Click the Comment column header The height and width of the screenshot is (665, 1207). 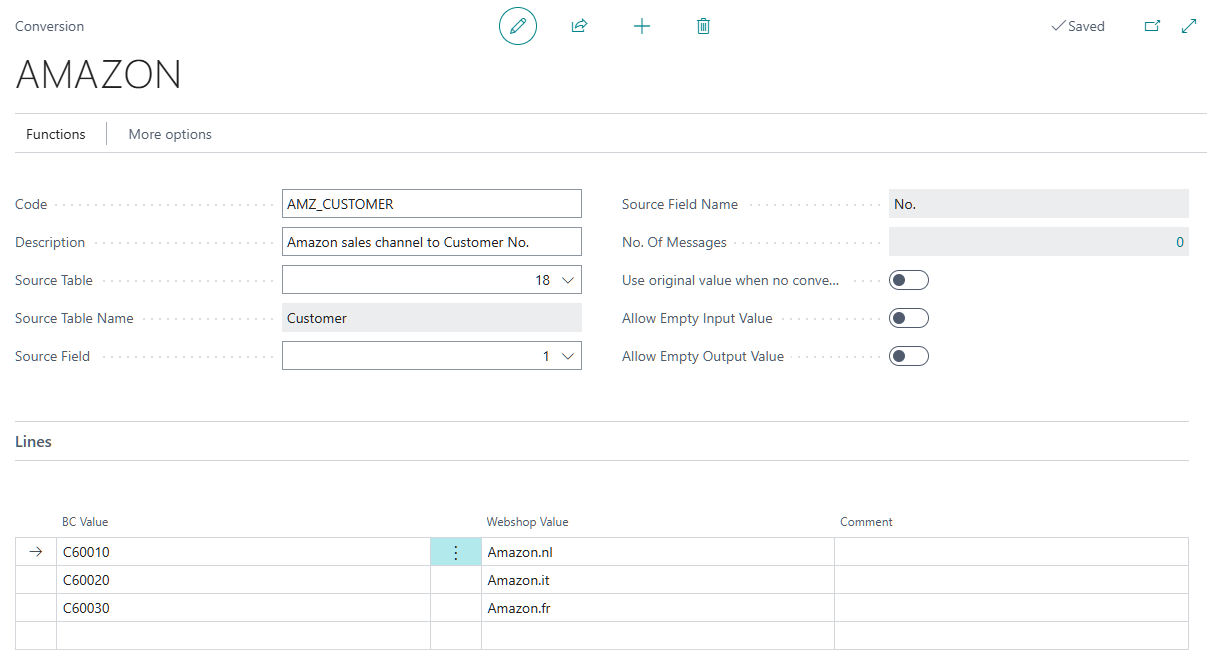click(x=866, y=522)
